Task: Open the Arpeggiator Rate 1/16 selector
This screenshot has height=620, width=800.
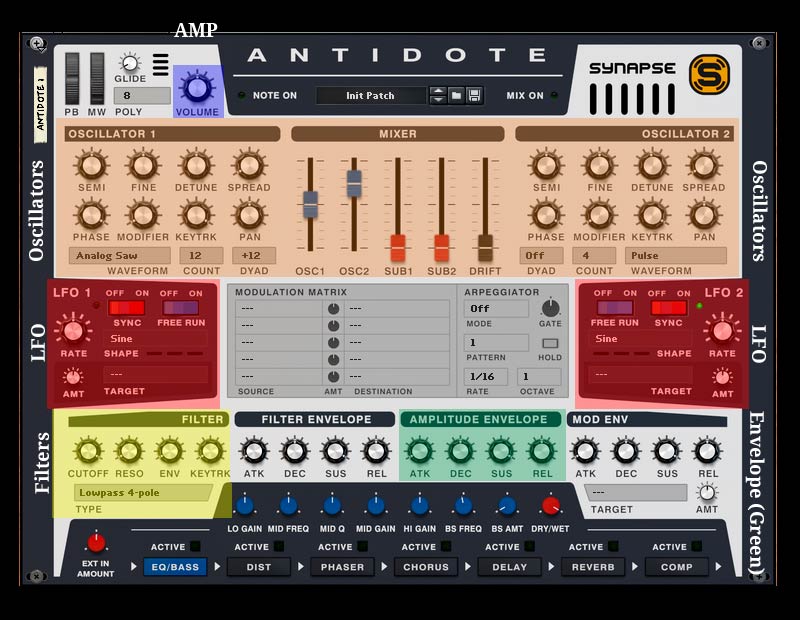Action: click(486, 377)
